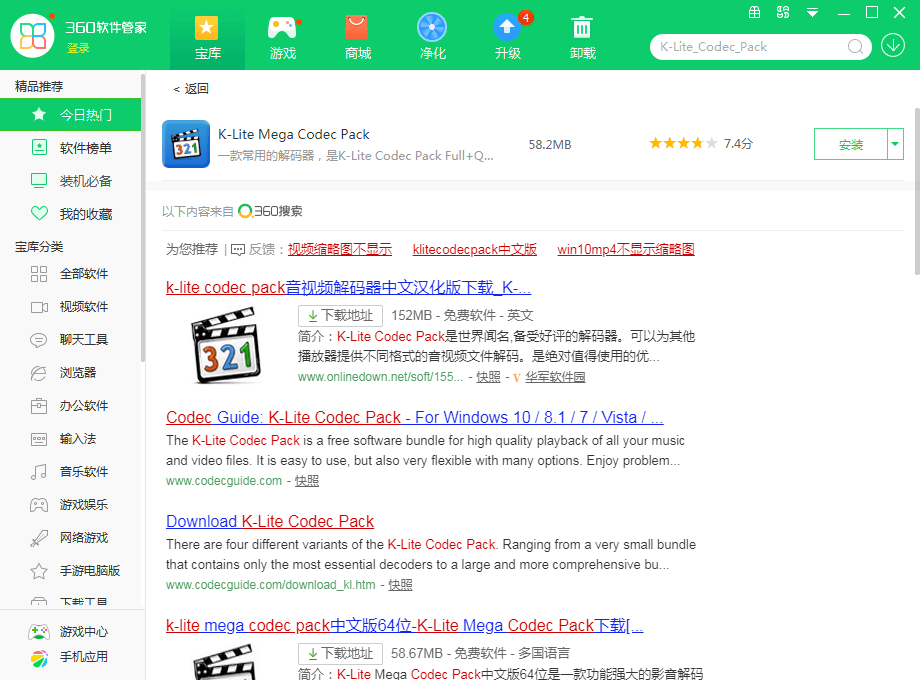920x680 pixels.
Task: Open result k-lite codec pack音视频解码器中文汉化版下载
Action: pyautogui.click(x=349, y=287)
